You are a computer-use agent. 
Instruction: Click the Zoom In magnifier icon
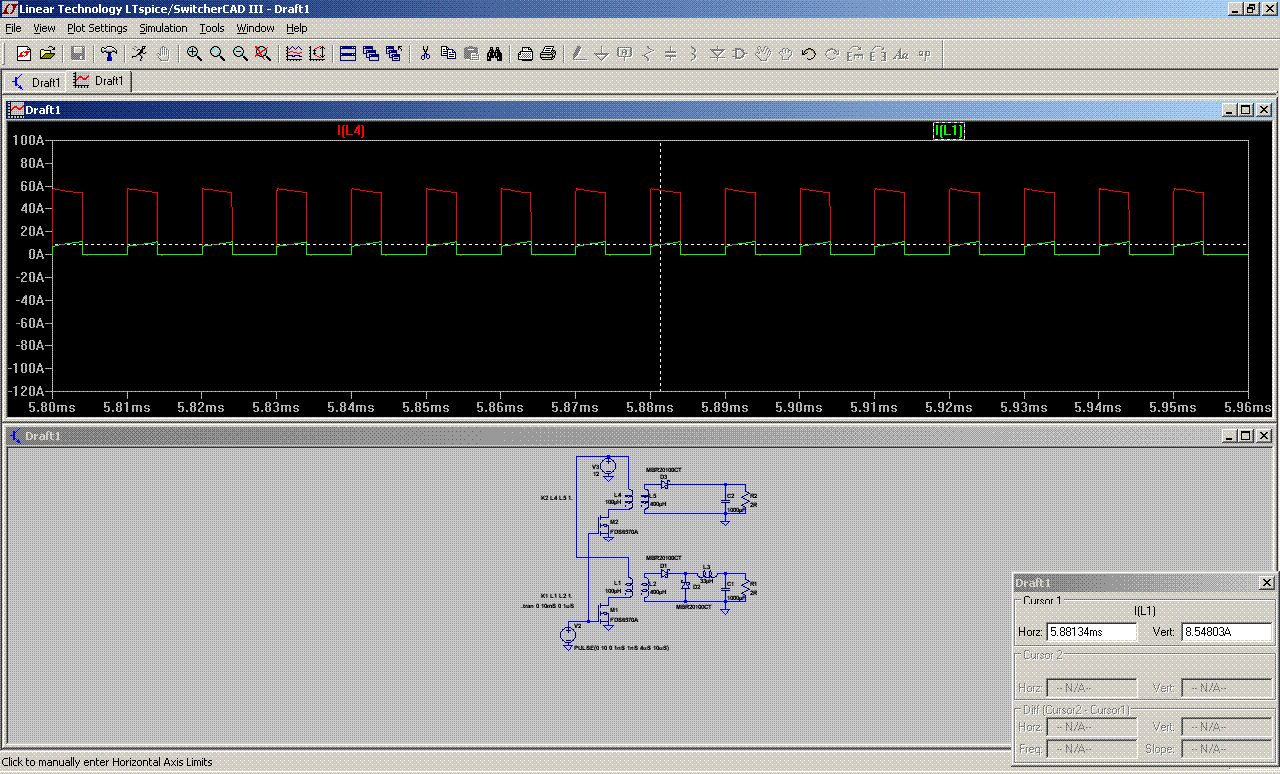[194, 54]
